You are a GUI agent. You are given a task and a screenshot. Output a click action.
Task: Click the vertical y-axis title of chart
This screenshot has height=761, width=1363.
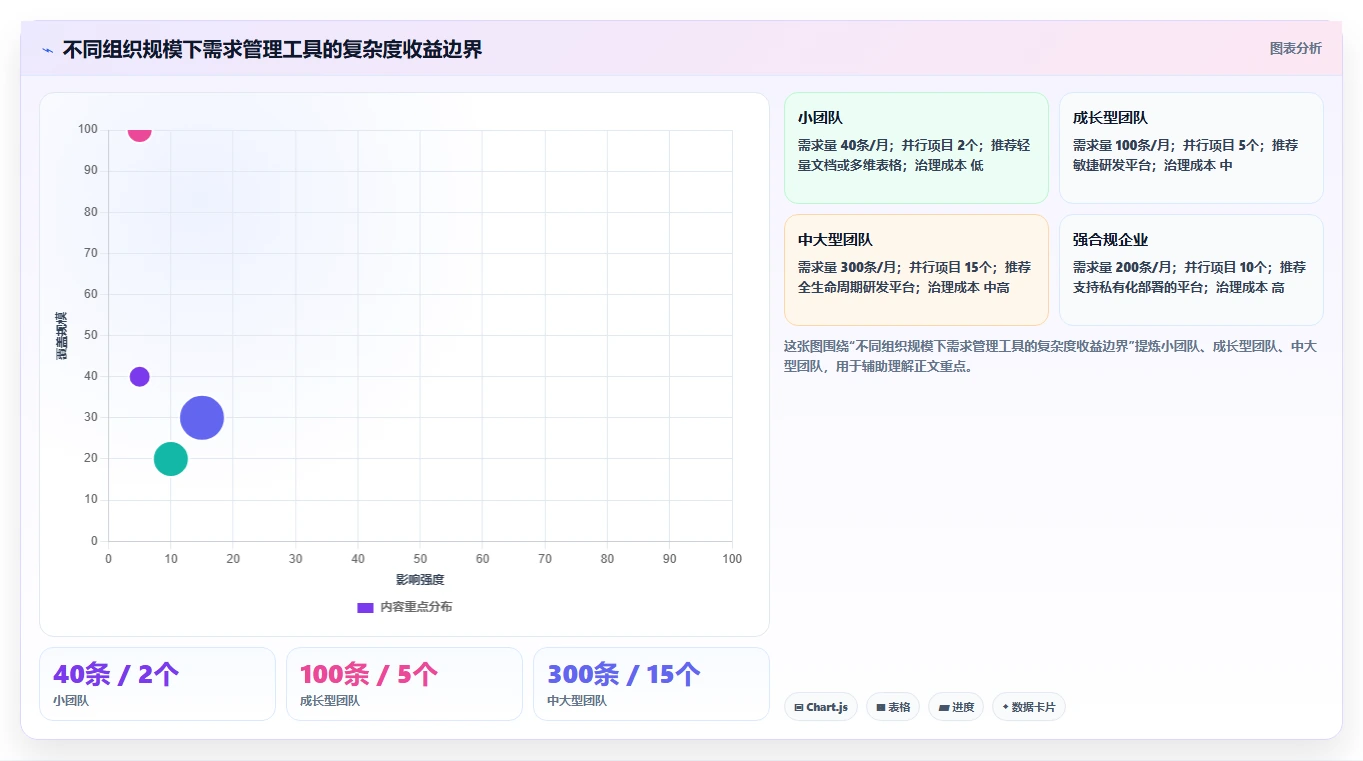point(62,336)
